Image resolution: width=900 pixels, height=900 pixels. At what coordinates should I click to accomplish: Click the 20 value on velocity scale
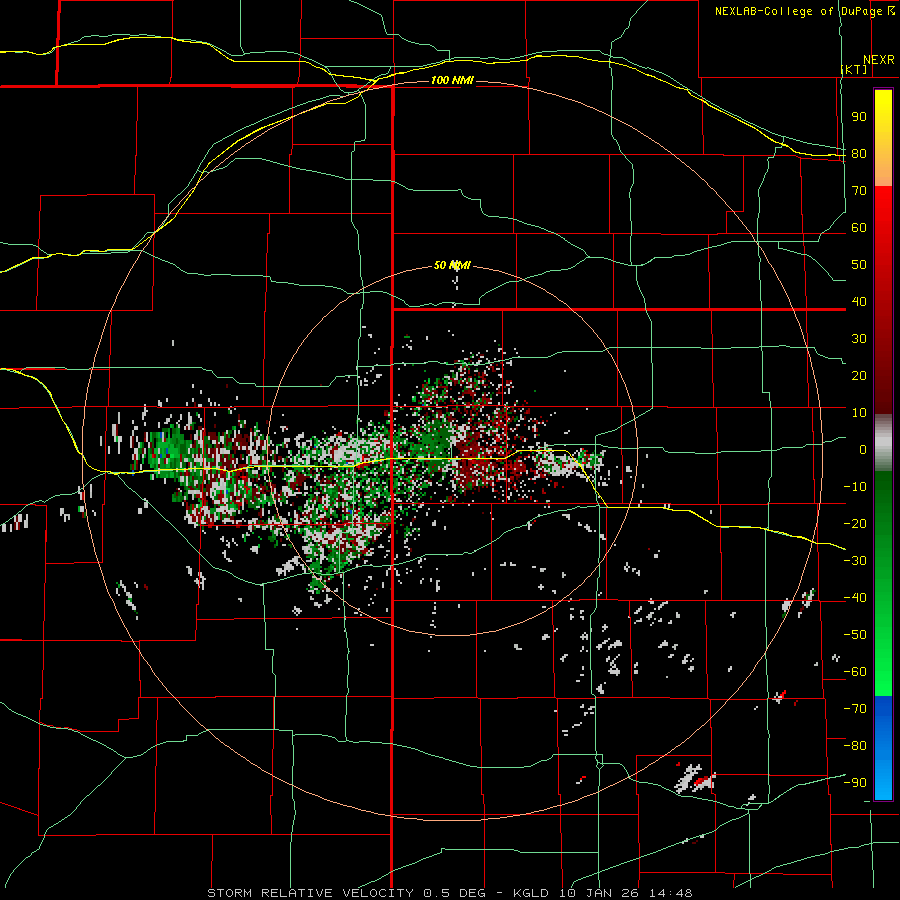click(x=859, y=375)
